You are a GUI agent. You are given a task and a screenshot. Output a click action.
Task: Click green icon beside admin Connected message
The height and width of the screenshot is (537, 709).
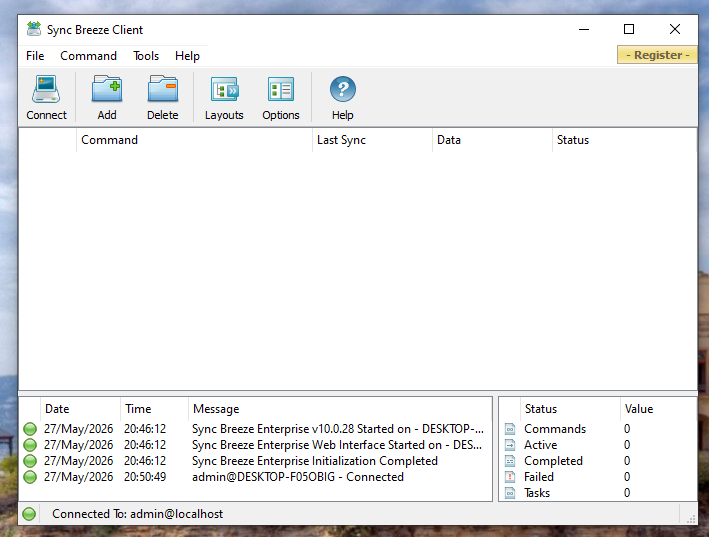30,477
